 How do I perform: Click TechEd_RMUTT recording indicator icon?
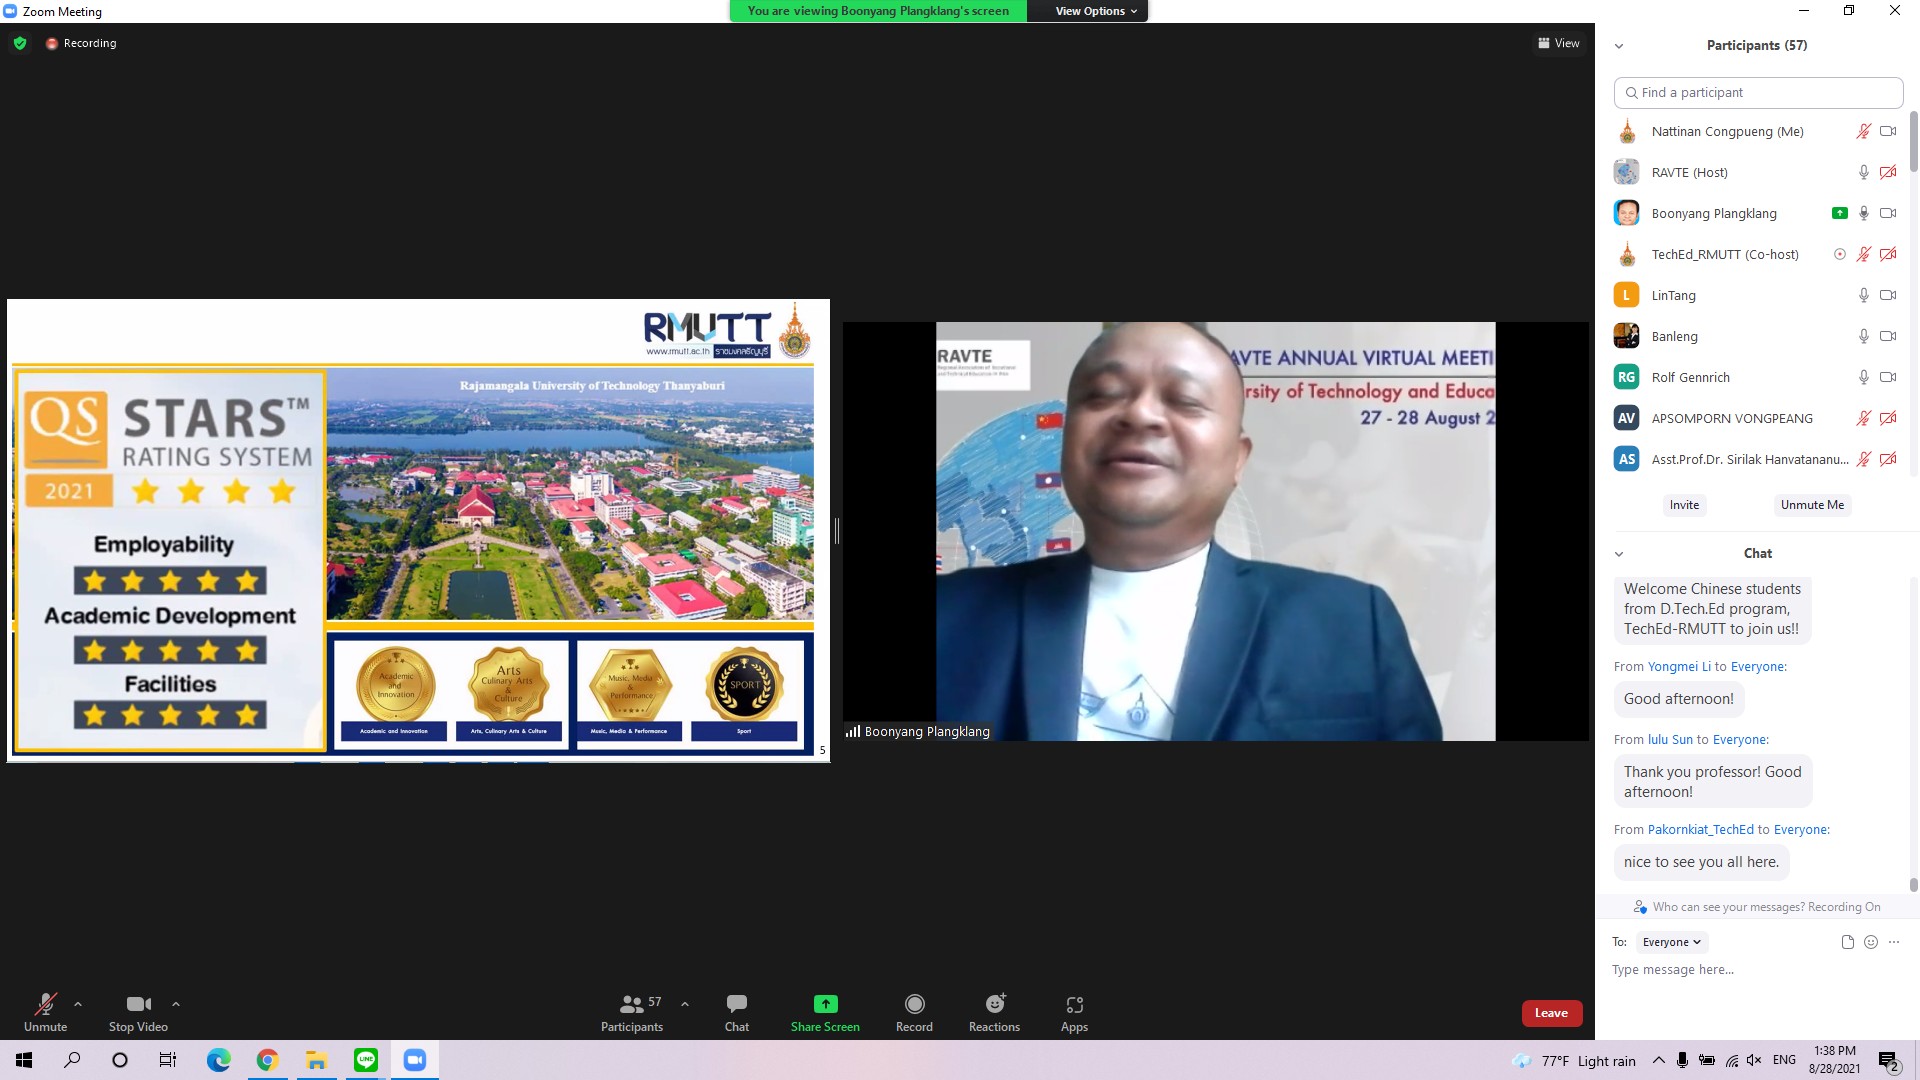[x=1840, y=254]
